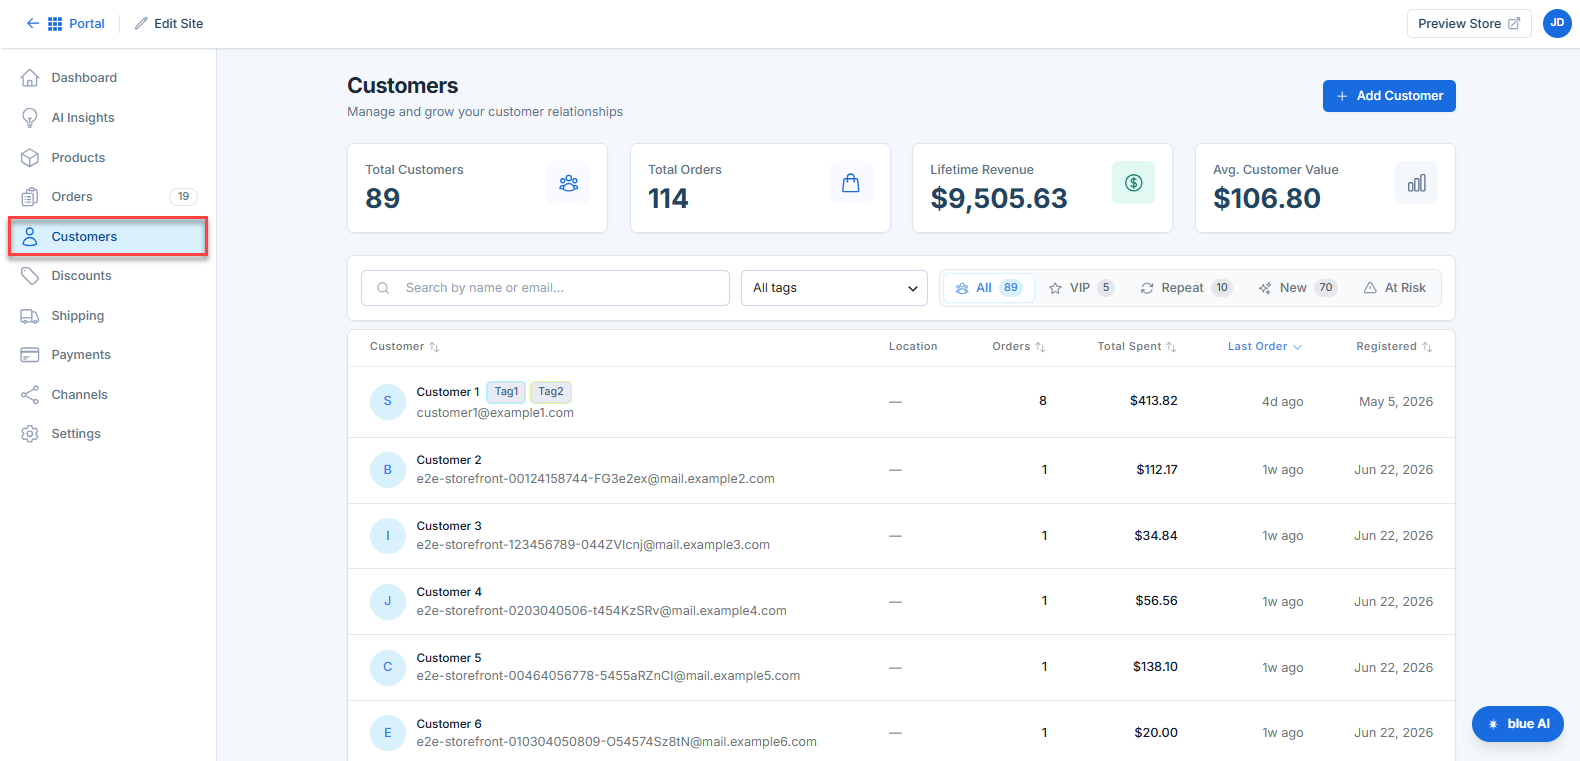Click the AI Insights lightbulb icon
The height and width of the screenshot is (761, 1580).
click(x=30, y=118)
